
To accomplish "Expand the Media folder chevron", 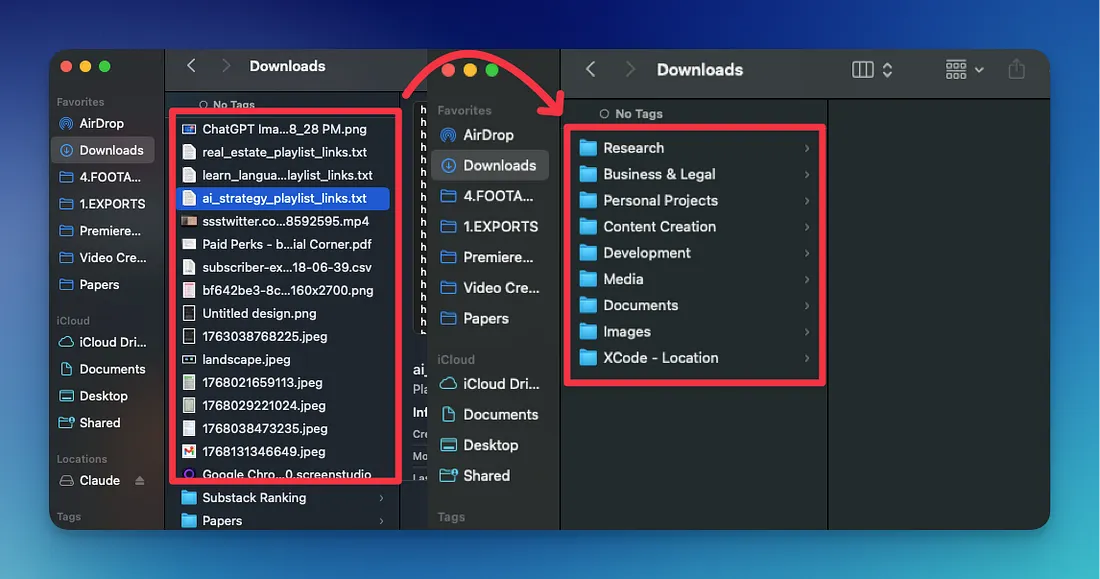I will coord(807,280).
